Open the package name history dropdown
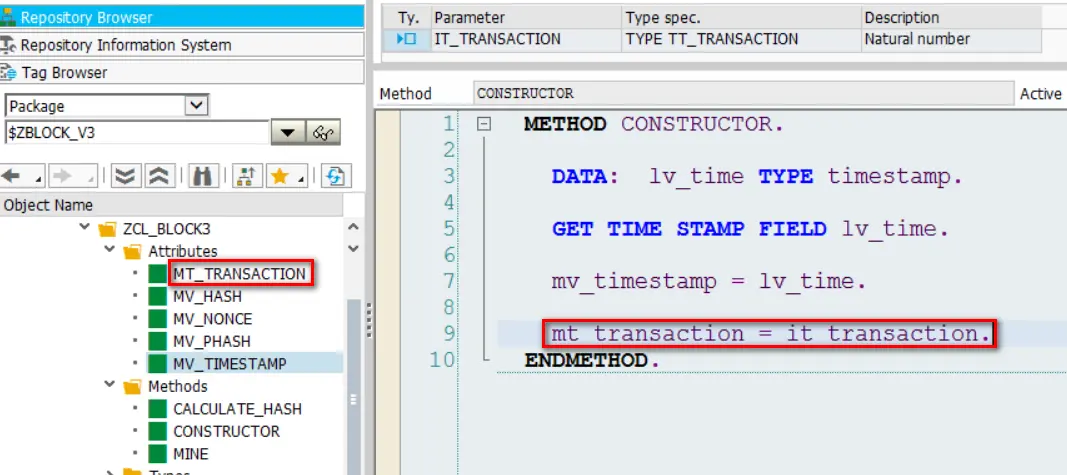Screen dimensions: 1067x475 click(x=289, y=133)
